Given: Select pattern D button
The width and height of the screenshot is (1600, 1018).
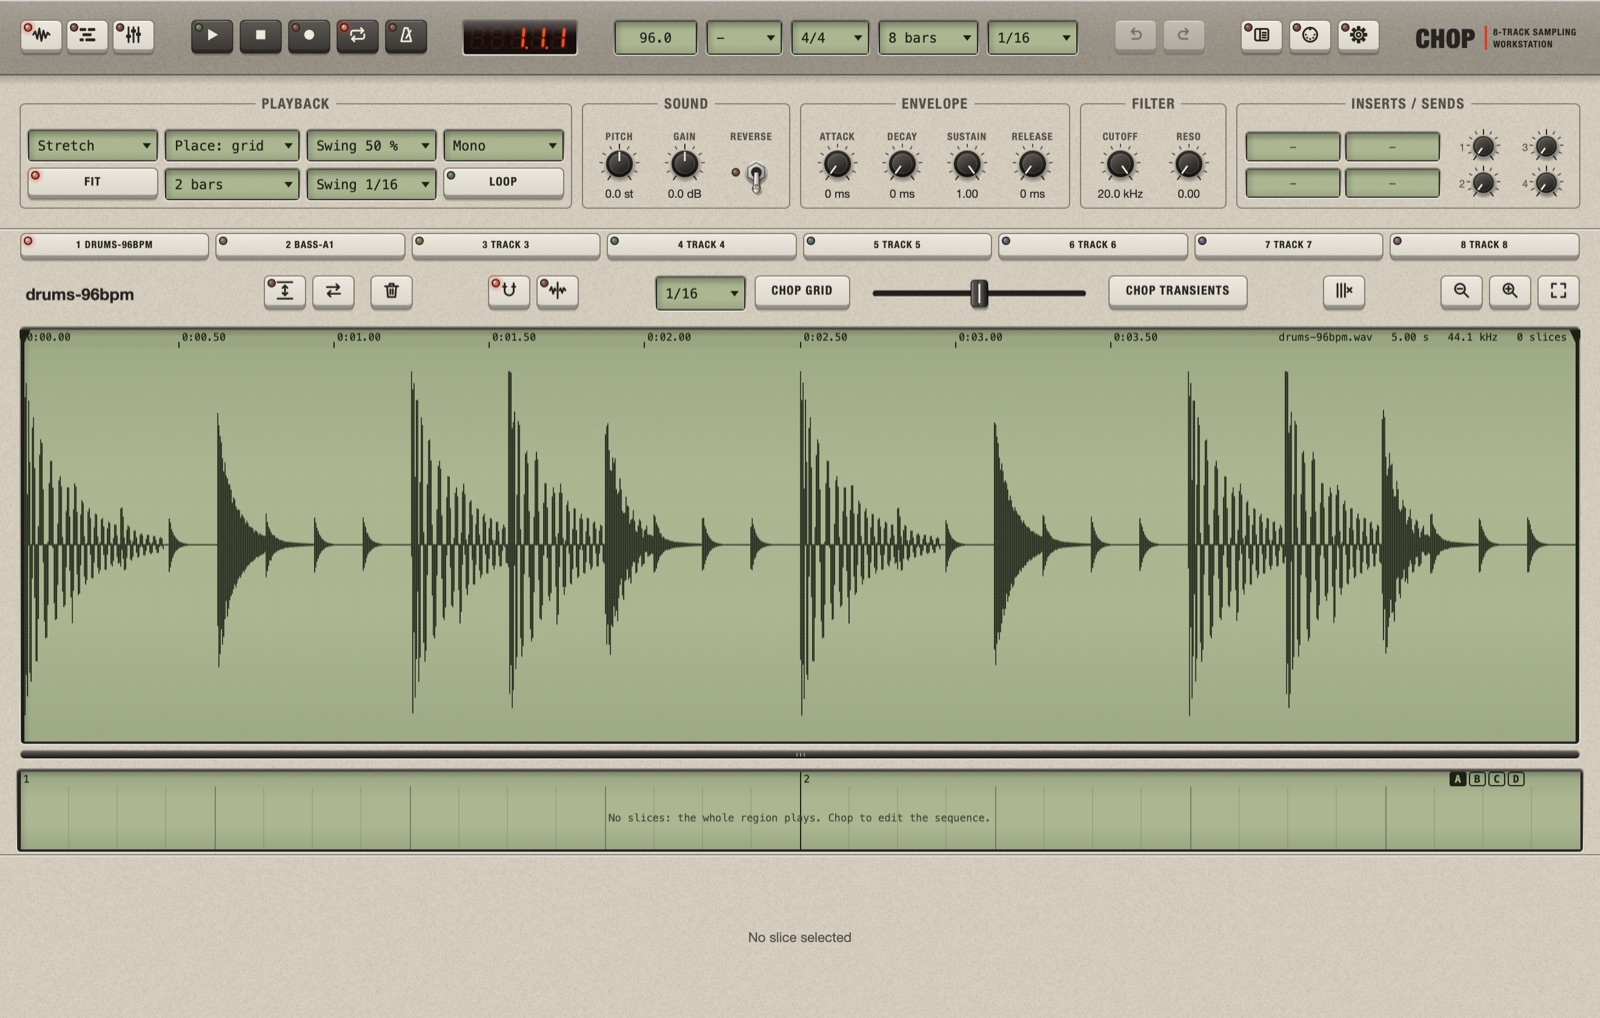Looking at the screenshot, I should tap(1516, 779).
